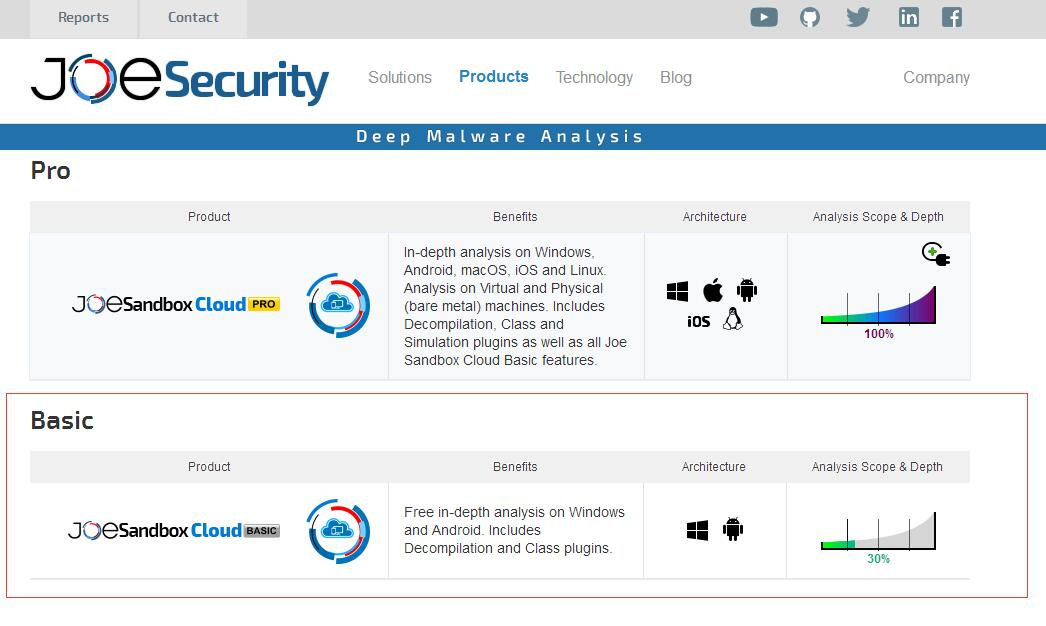
Task: Click the Basic section heading
Action: pos(62,420)
